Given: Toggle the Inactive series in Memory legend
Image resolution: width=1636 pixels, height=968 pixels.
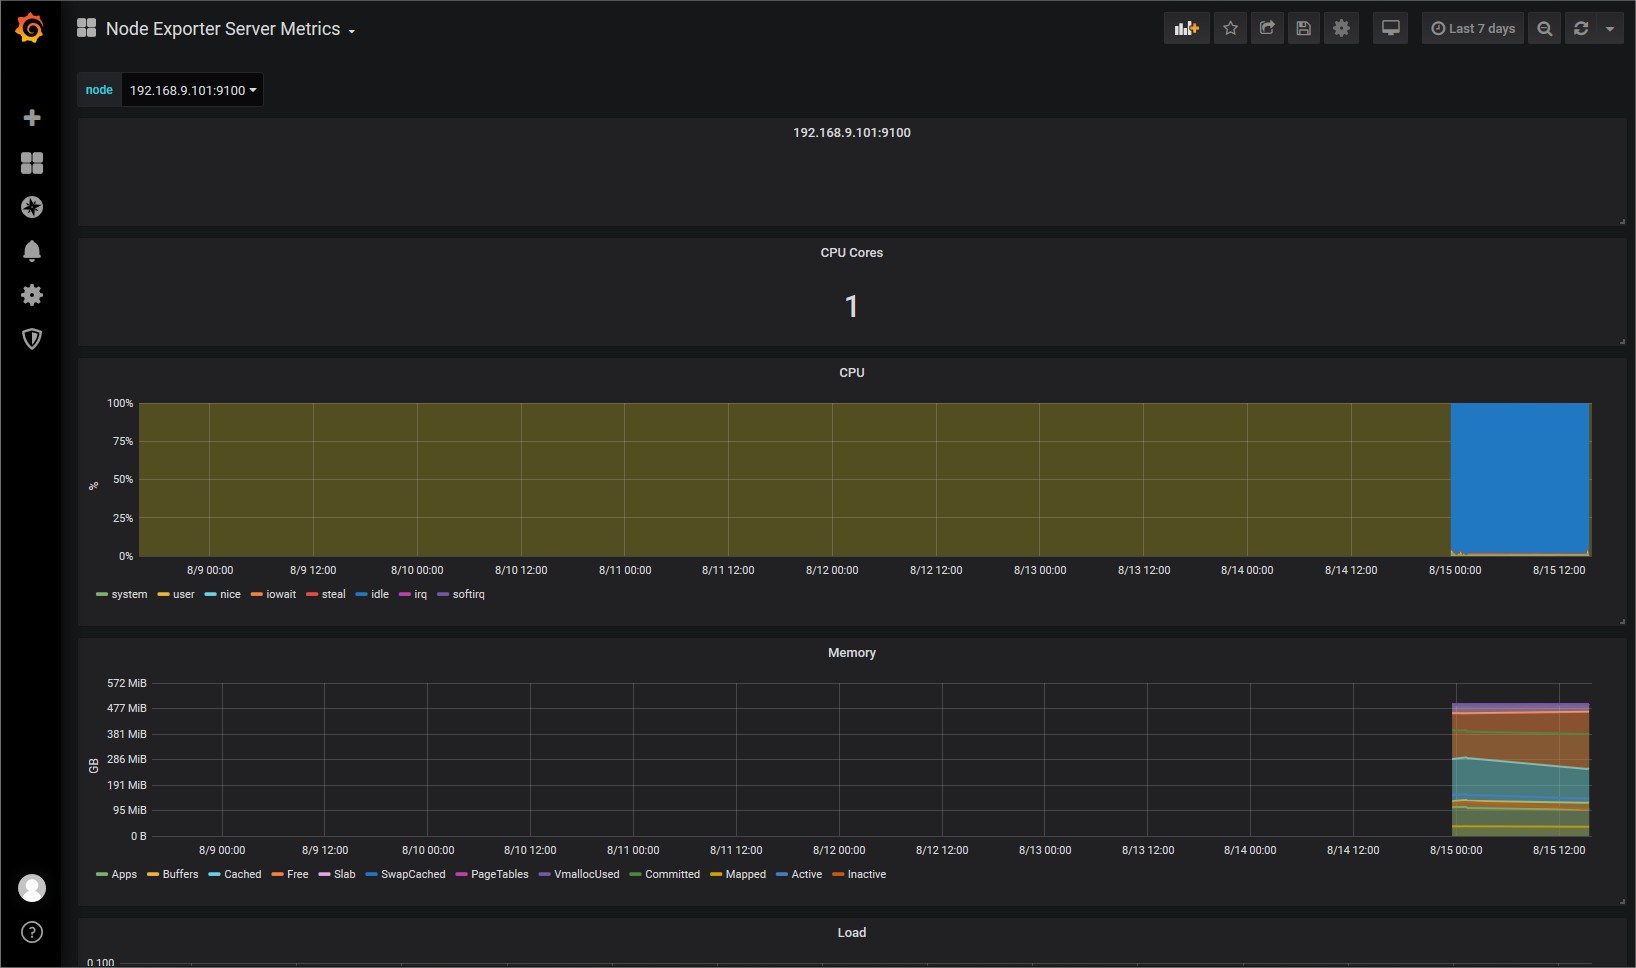Looking at the screenshot, I should coord(859,875).
